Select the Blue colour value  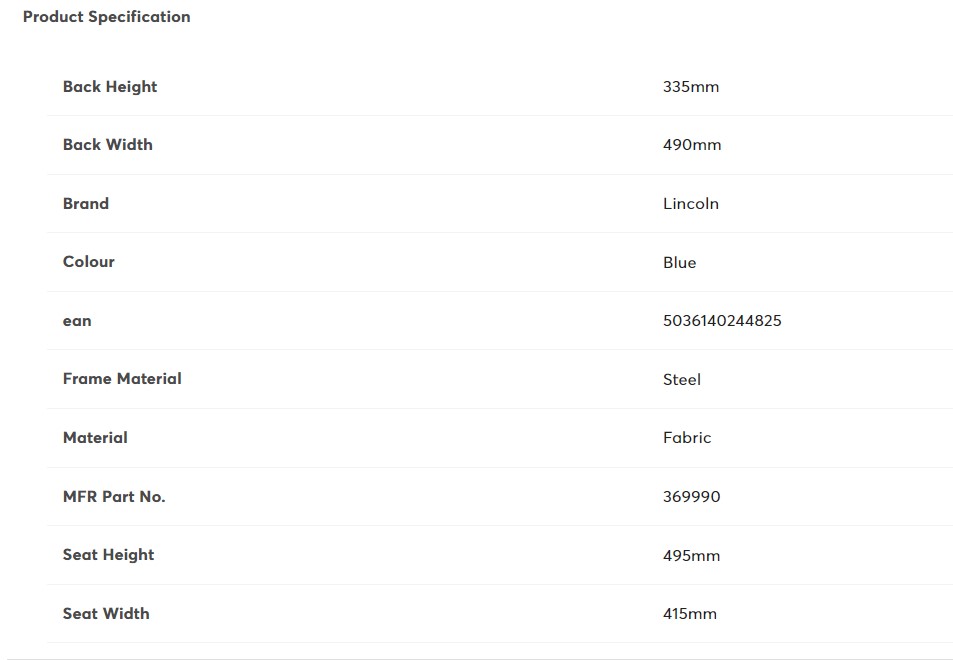tap(679, 263)
